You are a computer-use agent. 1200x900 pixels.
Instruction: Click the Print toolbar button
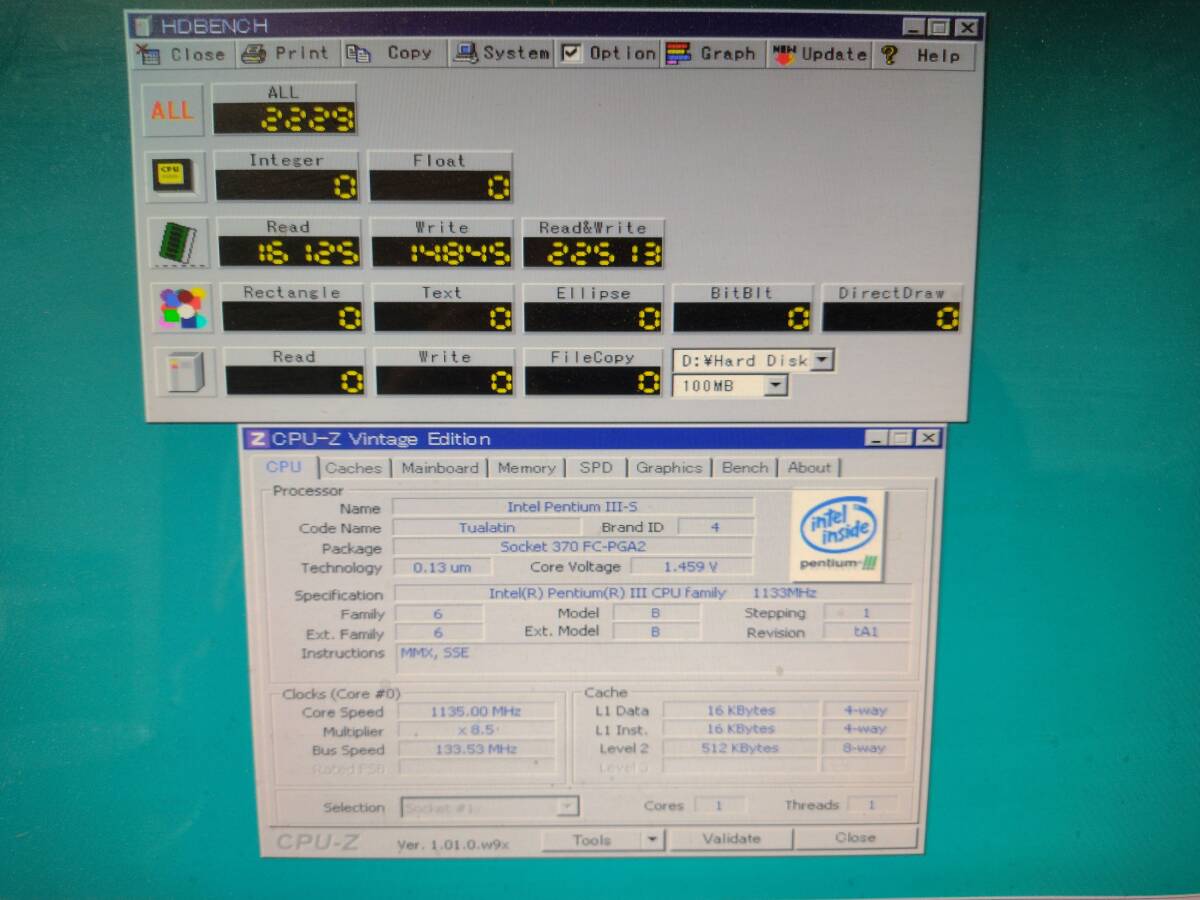pyautogui.click(x=286, y=54)
